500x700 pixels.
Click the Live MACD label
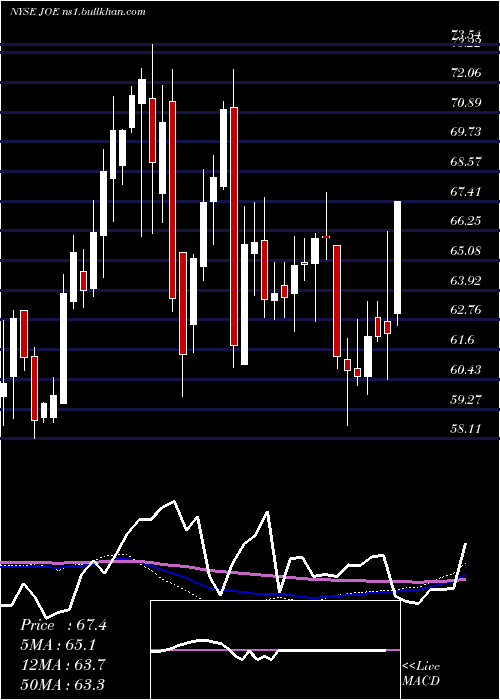[x=421, y=674]
